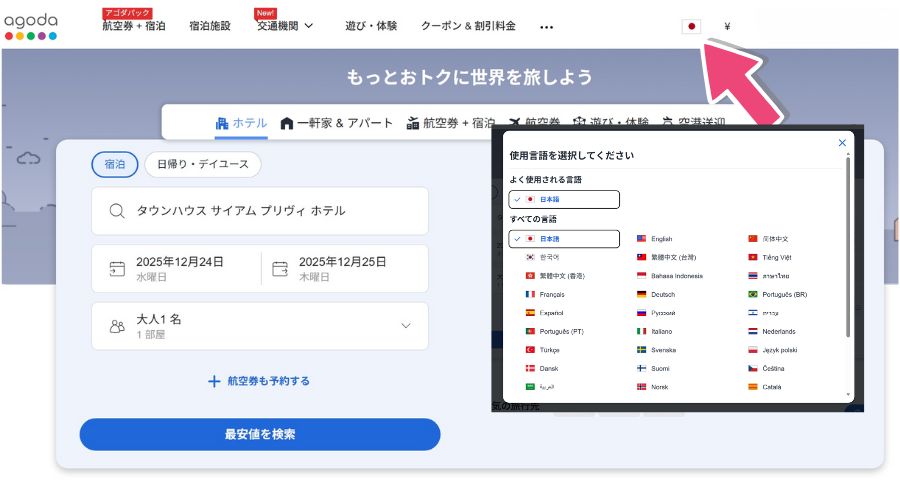
Task: Choose Português (PT) language
Action: (x=554, y=331)
